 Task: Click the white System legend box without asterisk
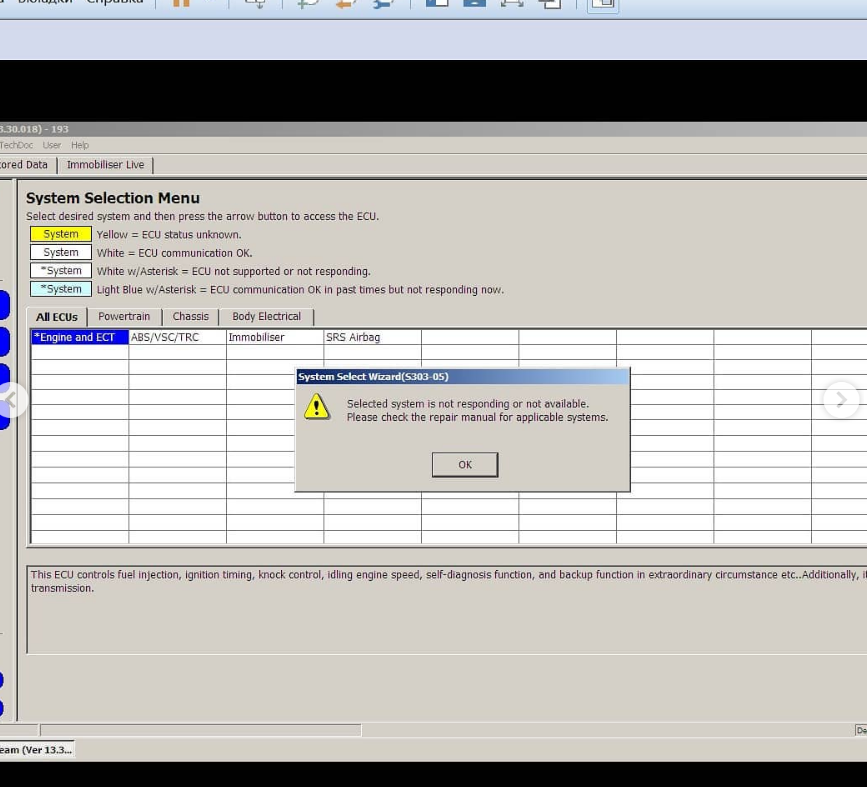click(61, 252)
